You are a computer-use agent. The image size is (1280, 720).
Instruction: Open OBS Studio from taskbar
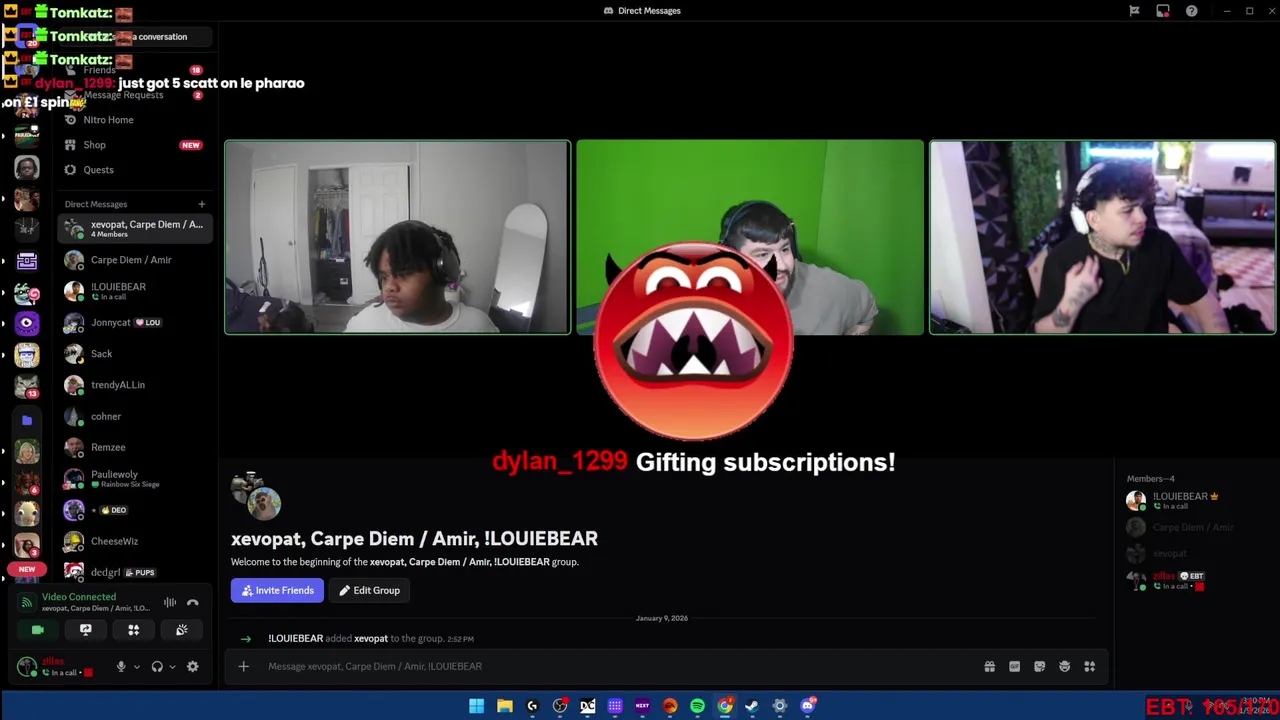(560, 706)
